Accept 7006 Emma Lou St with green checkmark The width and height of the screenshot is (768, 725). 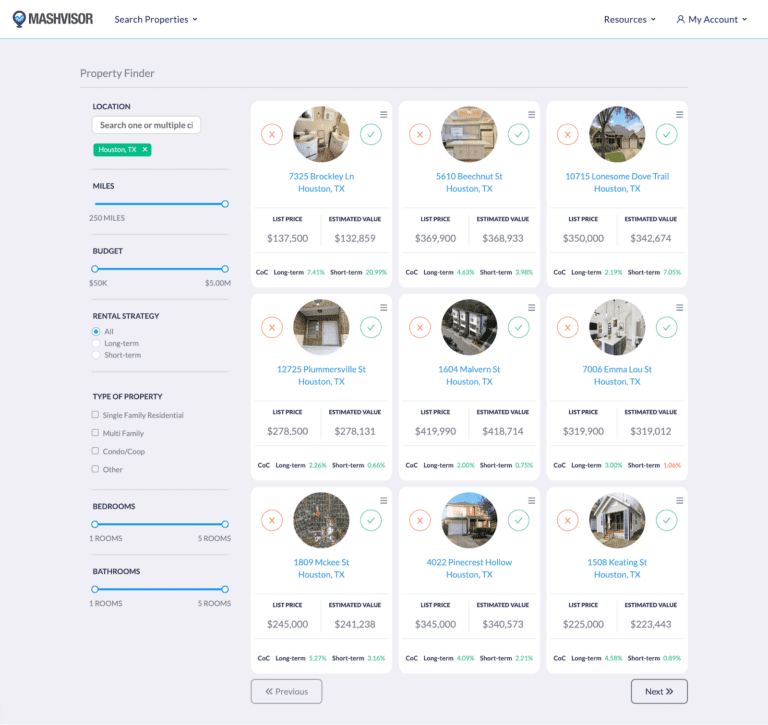[x=666, y=327]
